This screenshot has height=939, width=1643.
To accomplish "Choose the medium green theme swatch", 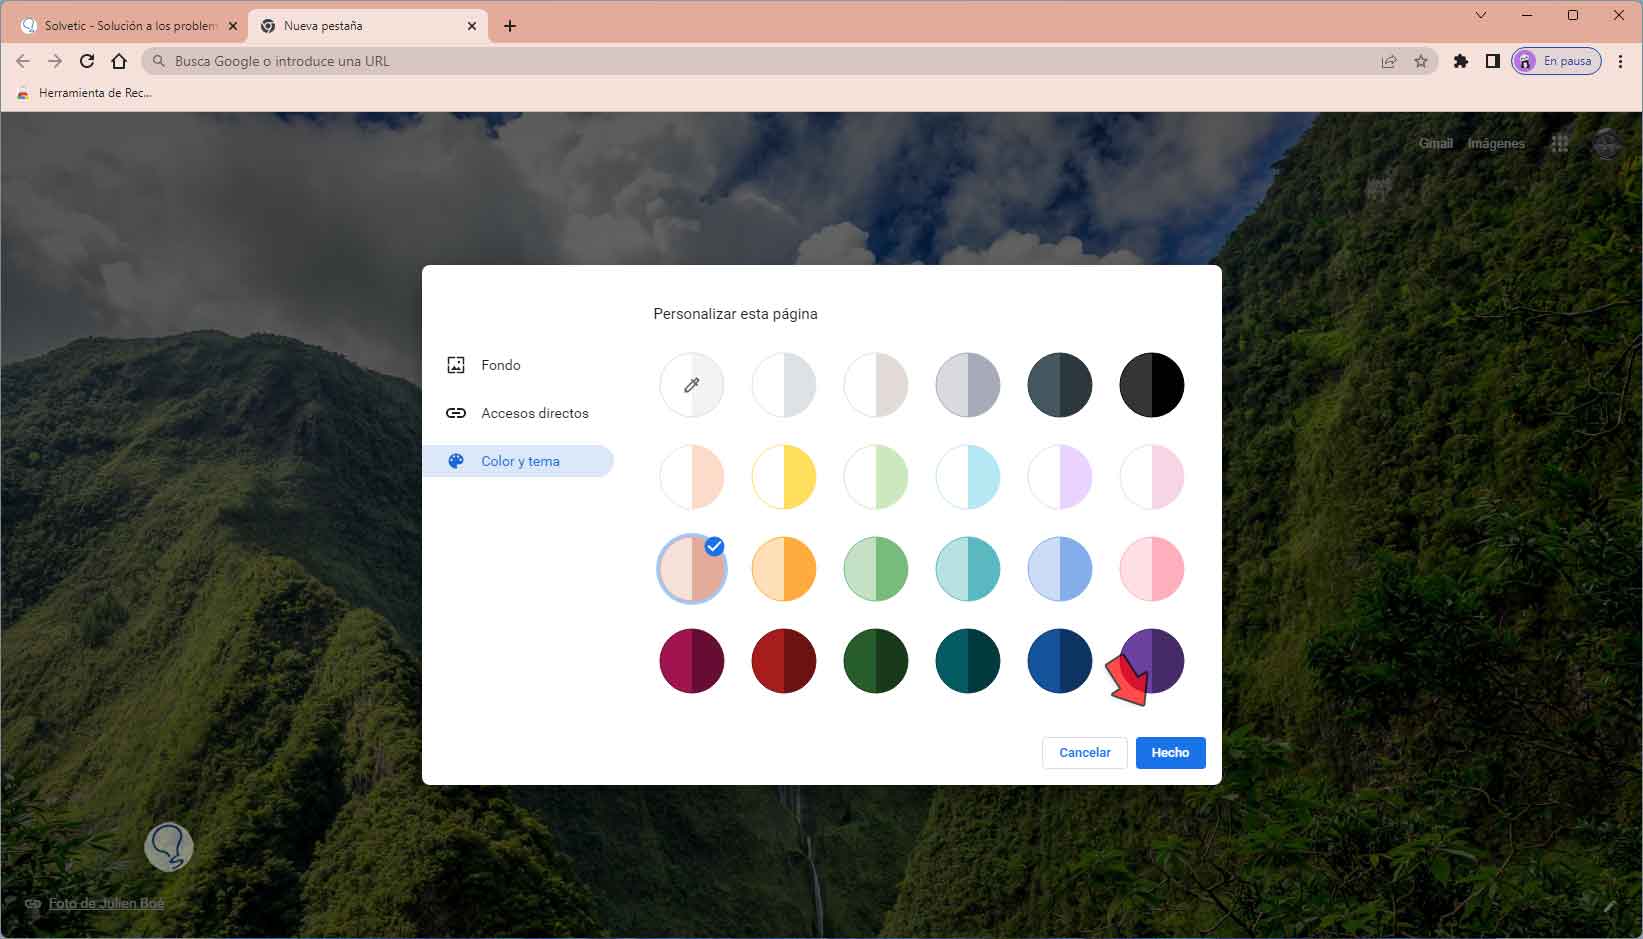I will pos(876,569).
